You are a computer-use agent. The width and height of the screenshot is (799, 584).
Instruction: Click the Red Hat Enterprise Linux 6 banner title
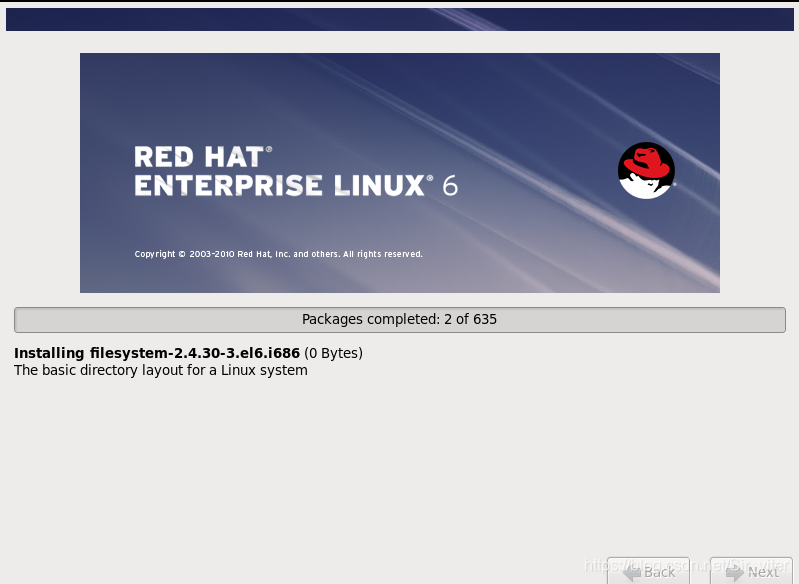click(296, 171)
